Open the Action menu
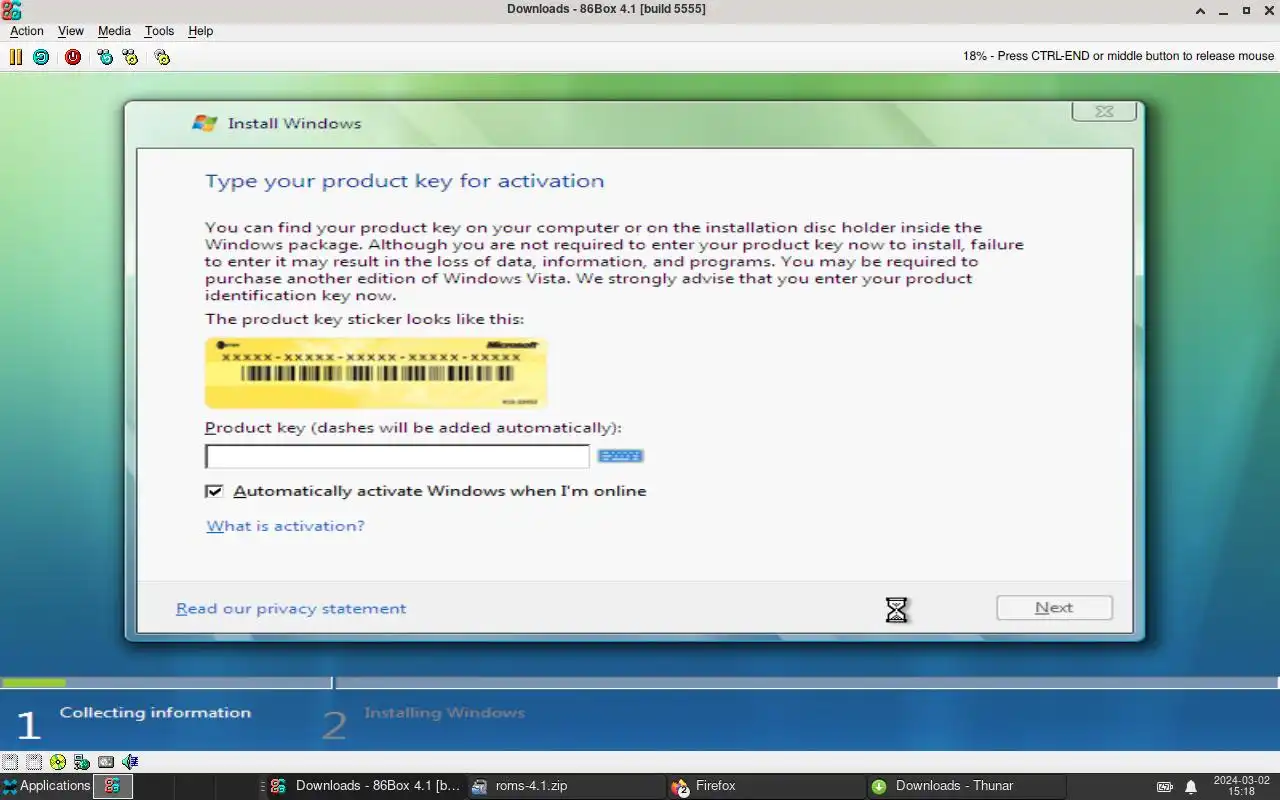 click(27, 31)
